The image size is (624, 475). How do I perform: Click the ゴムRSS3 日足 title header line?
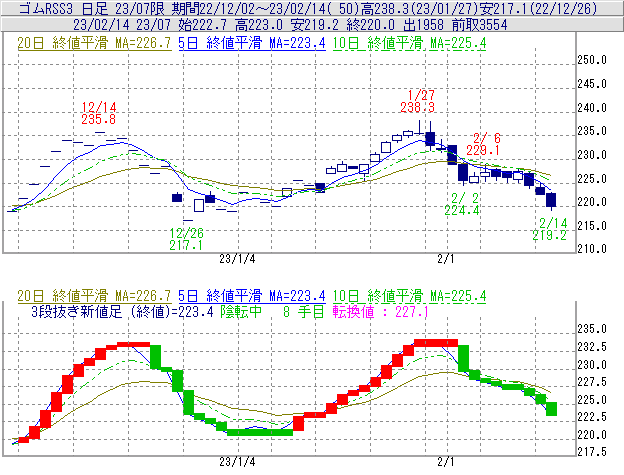[x=308, y=8]
